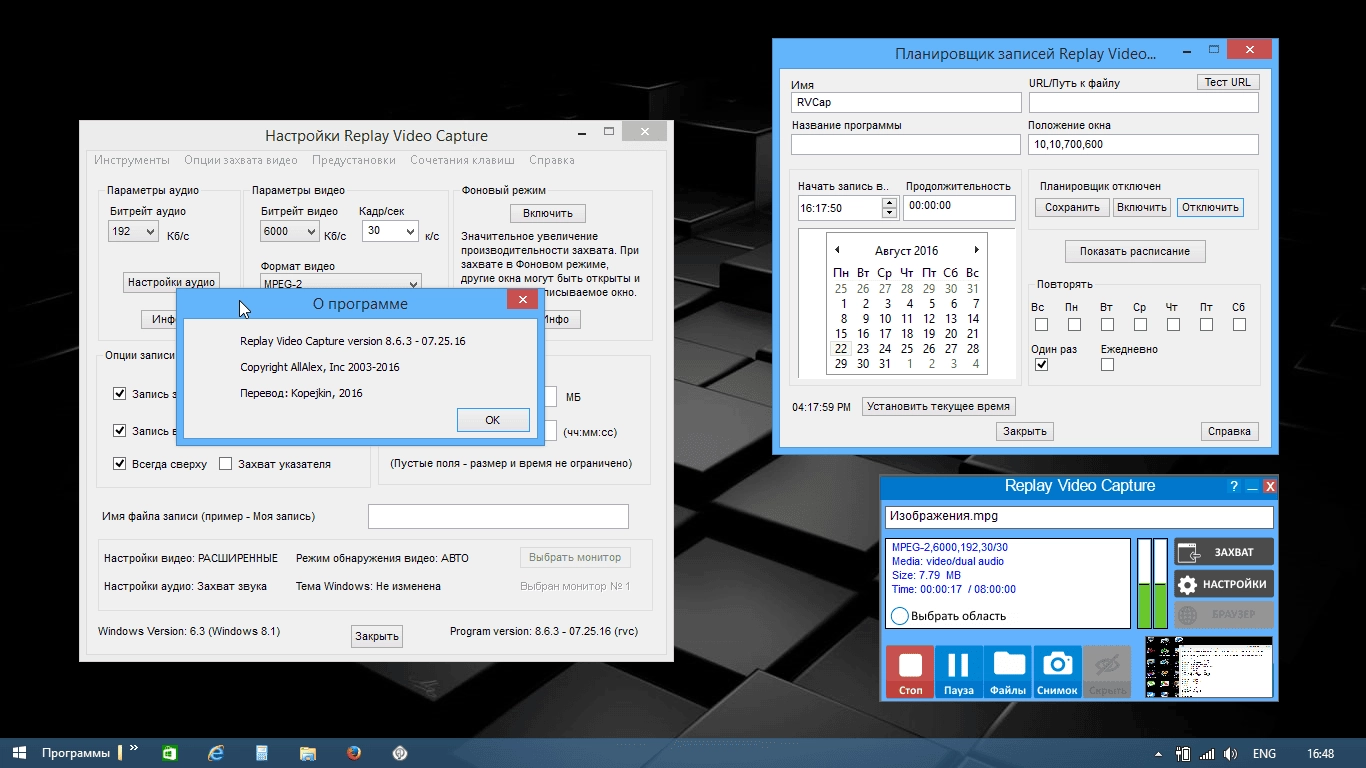Viewport: 1366px width, 768px height.
Task: Launch Firefox from the taskbar
Action: pos(354,753)
